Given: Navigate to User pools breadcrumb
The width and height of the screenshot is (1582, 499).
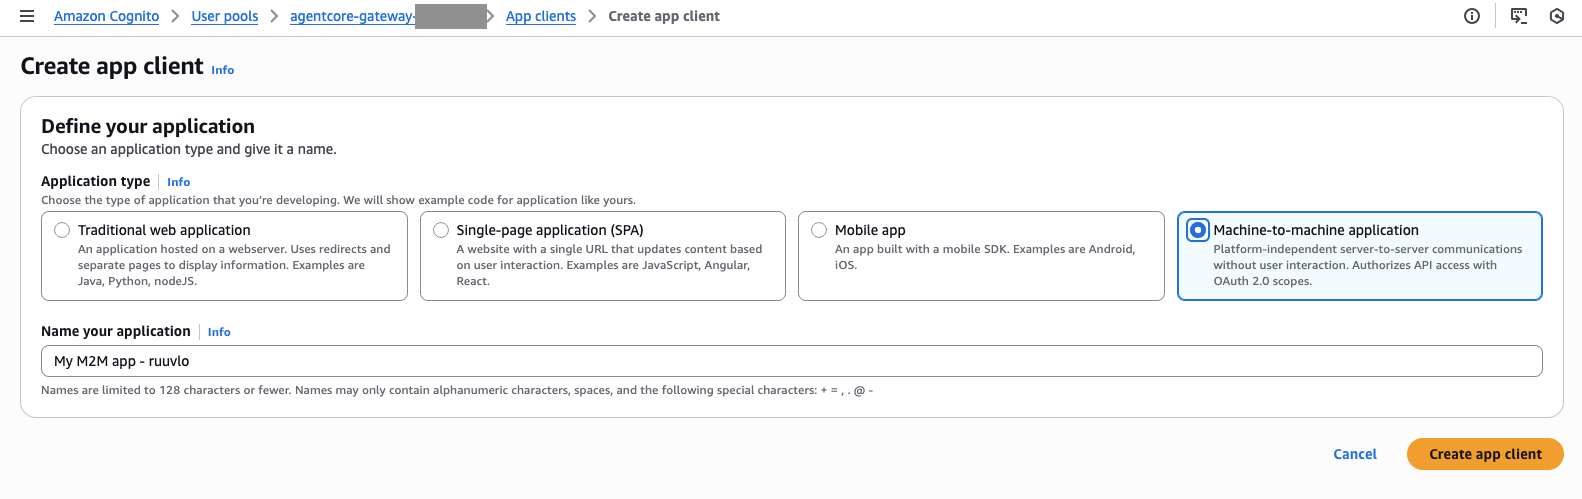Looking at the screenshot, I should pyautogui.click(x=225, y=16).
